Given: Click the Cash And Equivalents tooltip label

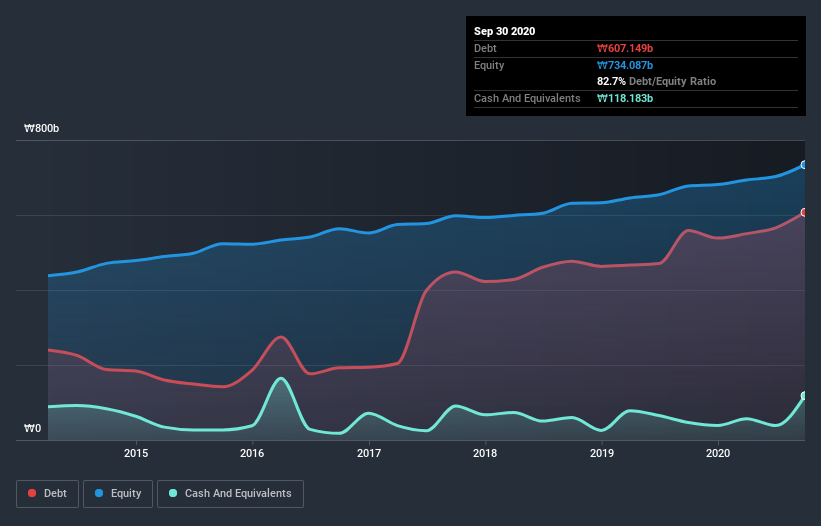Looking at the screenshot, I should [x=527, y=98].
